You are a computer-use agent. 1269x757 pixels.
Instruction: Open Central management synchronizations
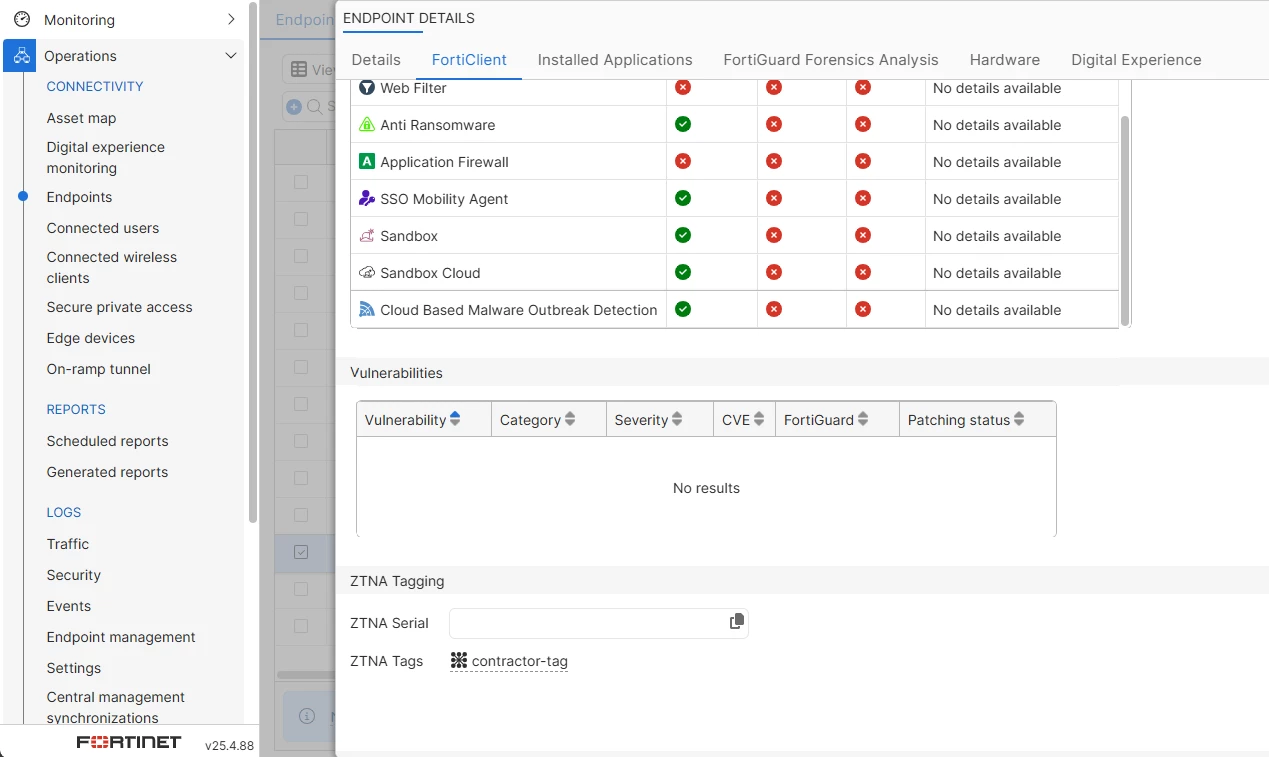[x=116, y=707]
